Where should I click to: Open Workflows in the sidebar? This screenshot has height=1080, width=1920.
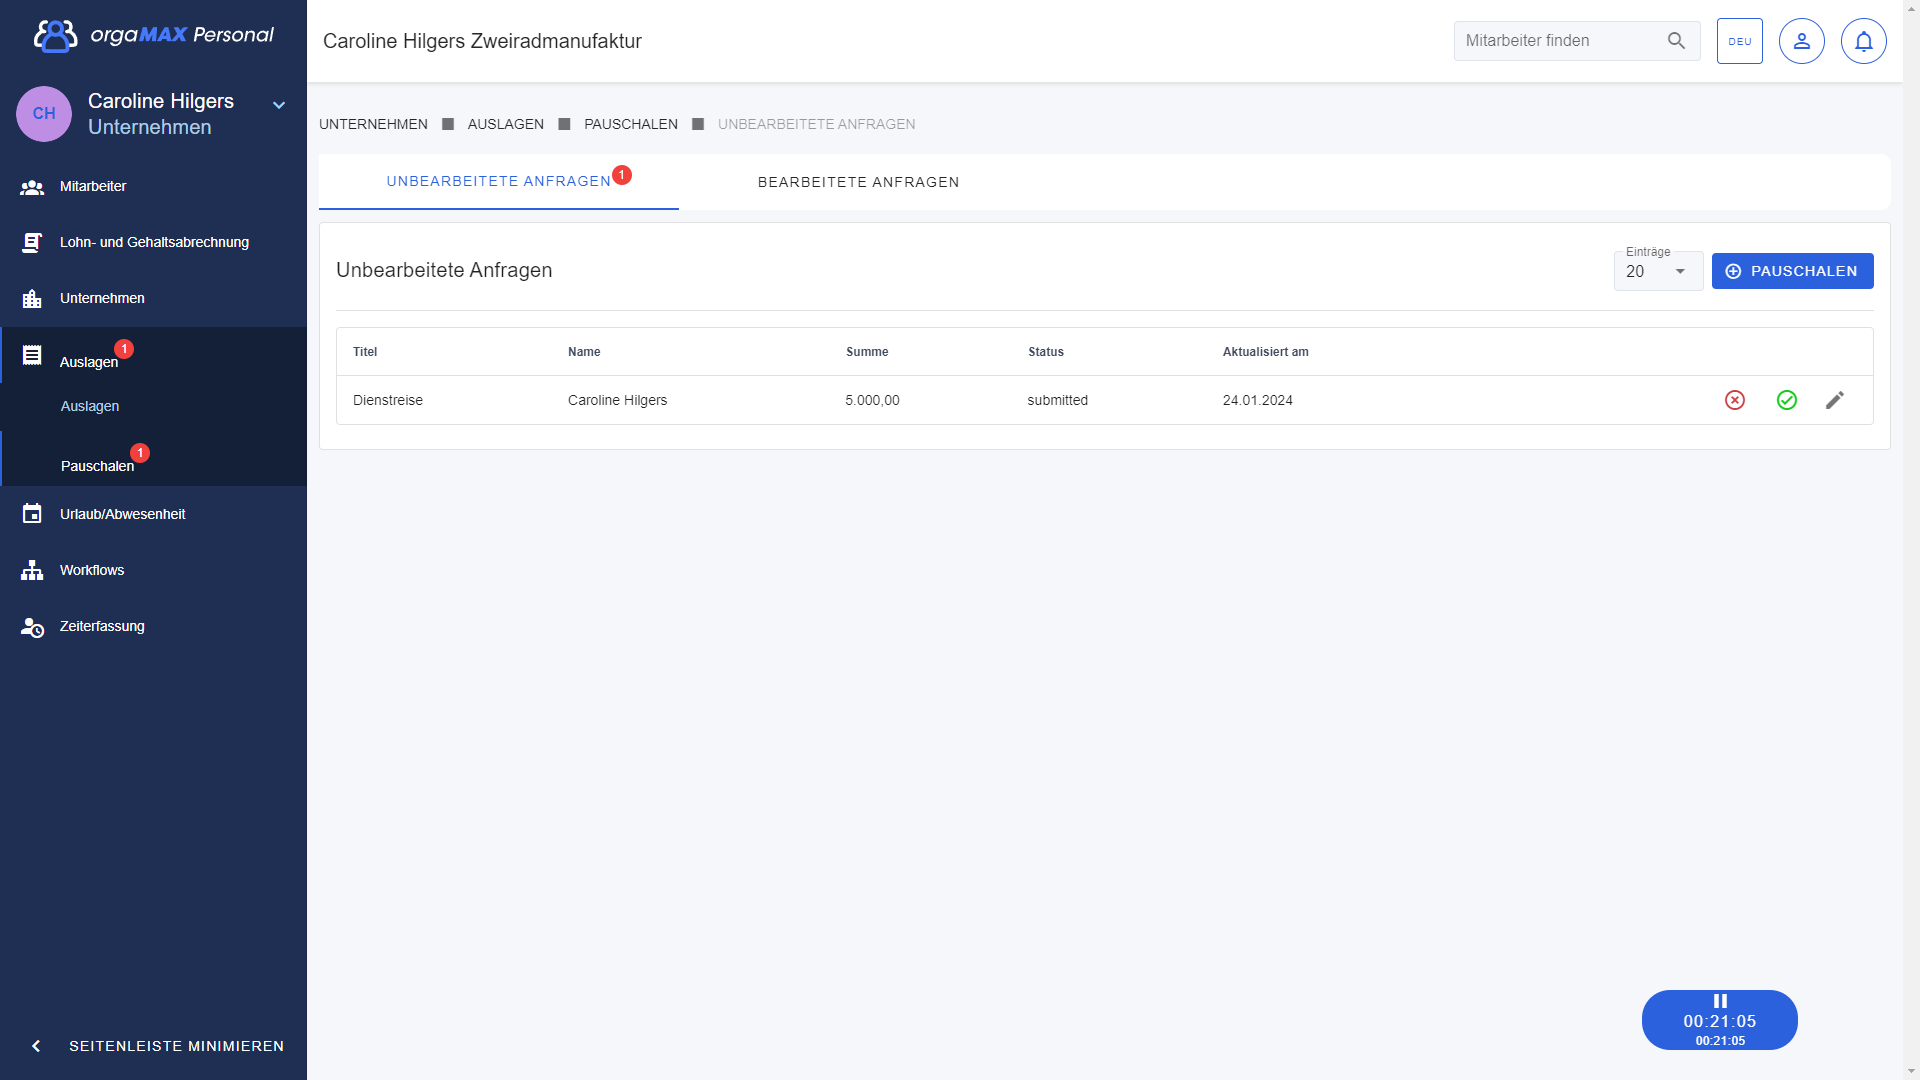click(92, 571)
